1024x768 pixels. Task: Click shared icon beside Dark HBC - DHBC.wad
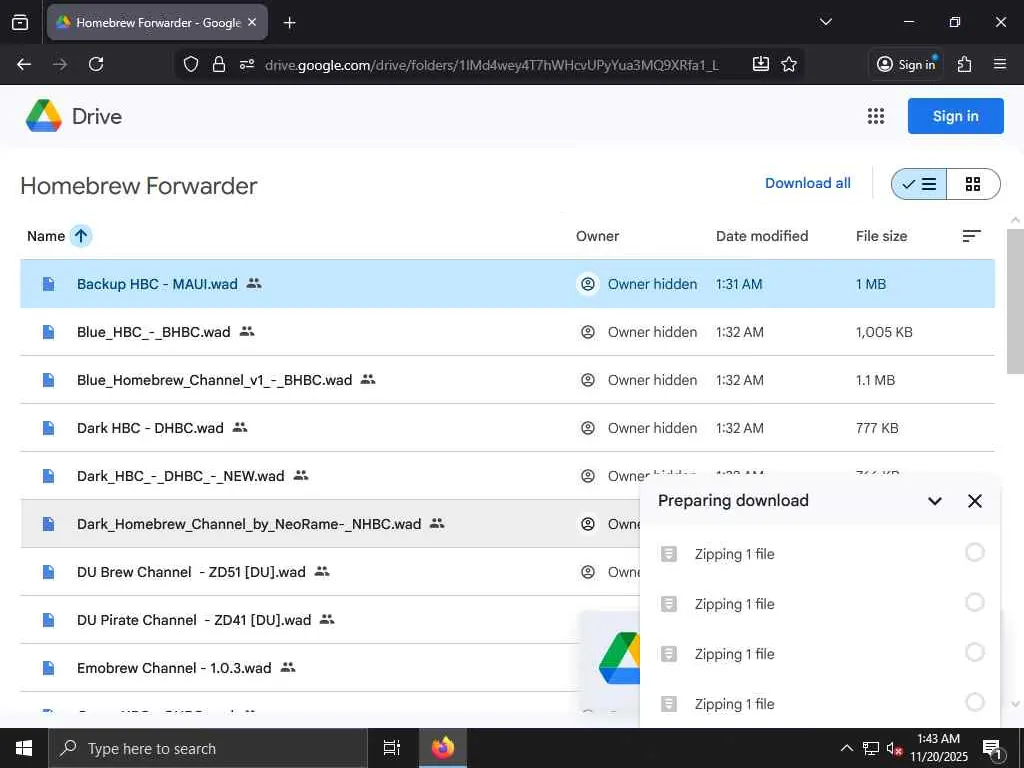(240, 427)
